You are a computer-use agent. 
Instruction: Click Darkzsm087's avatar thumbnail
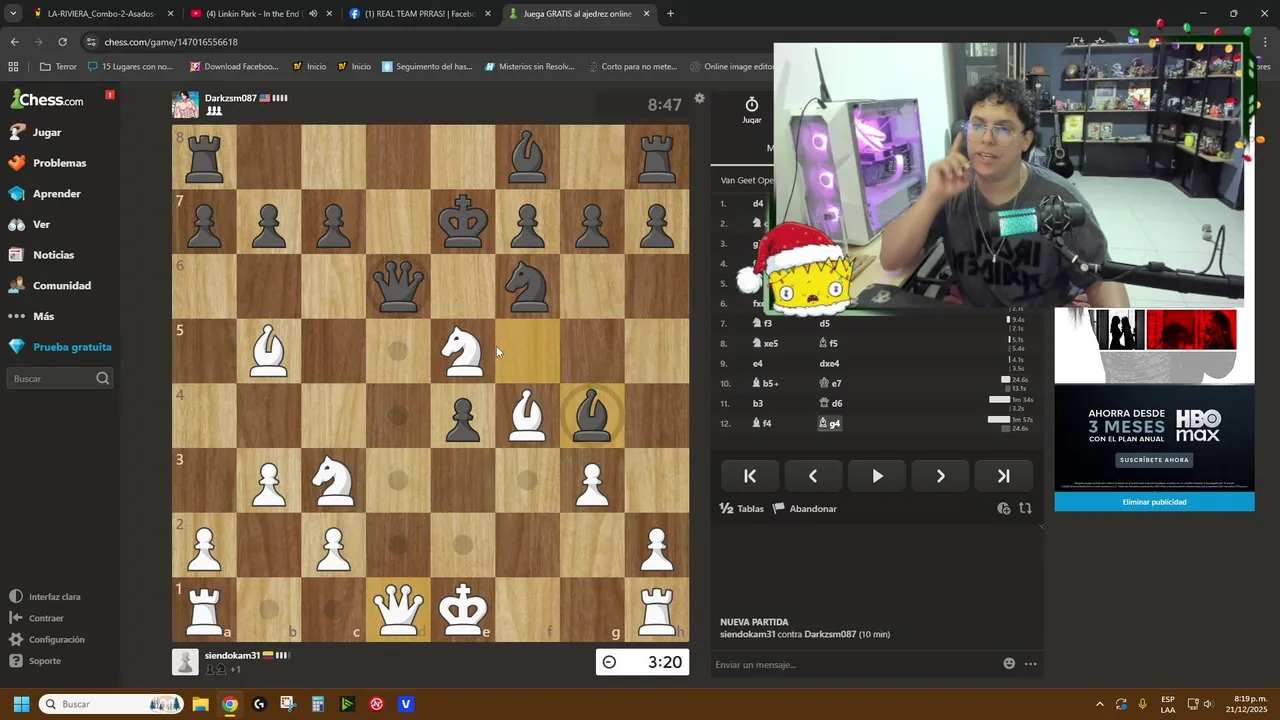tap(185, 105)
